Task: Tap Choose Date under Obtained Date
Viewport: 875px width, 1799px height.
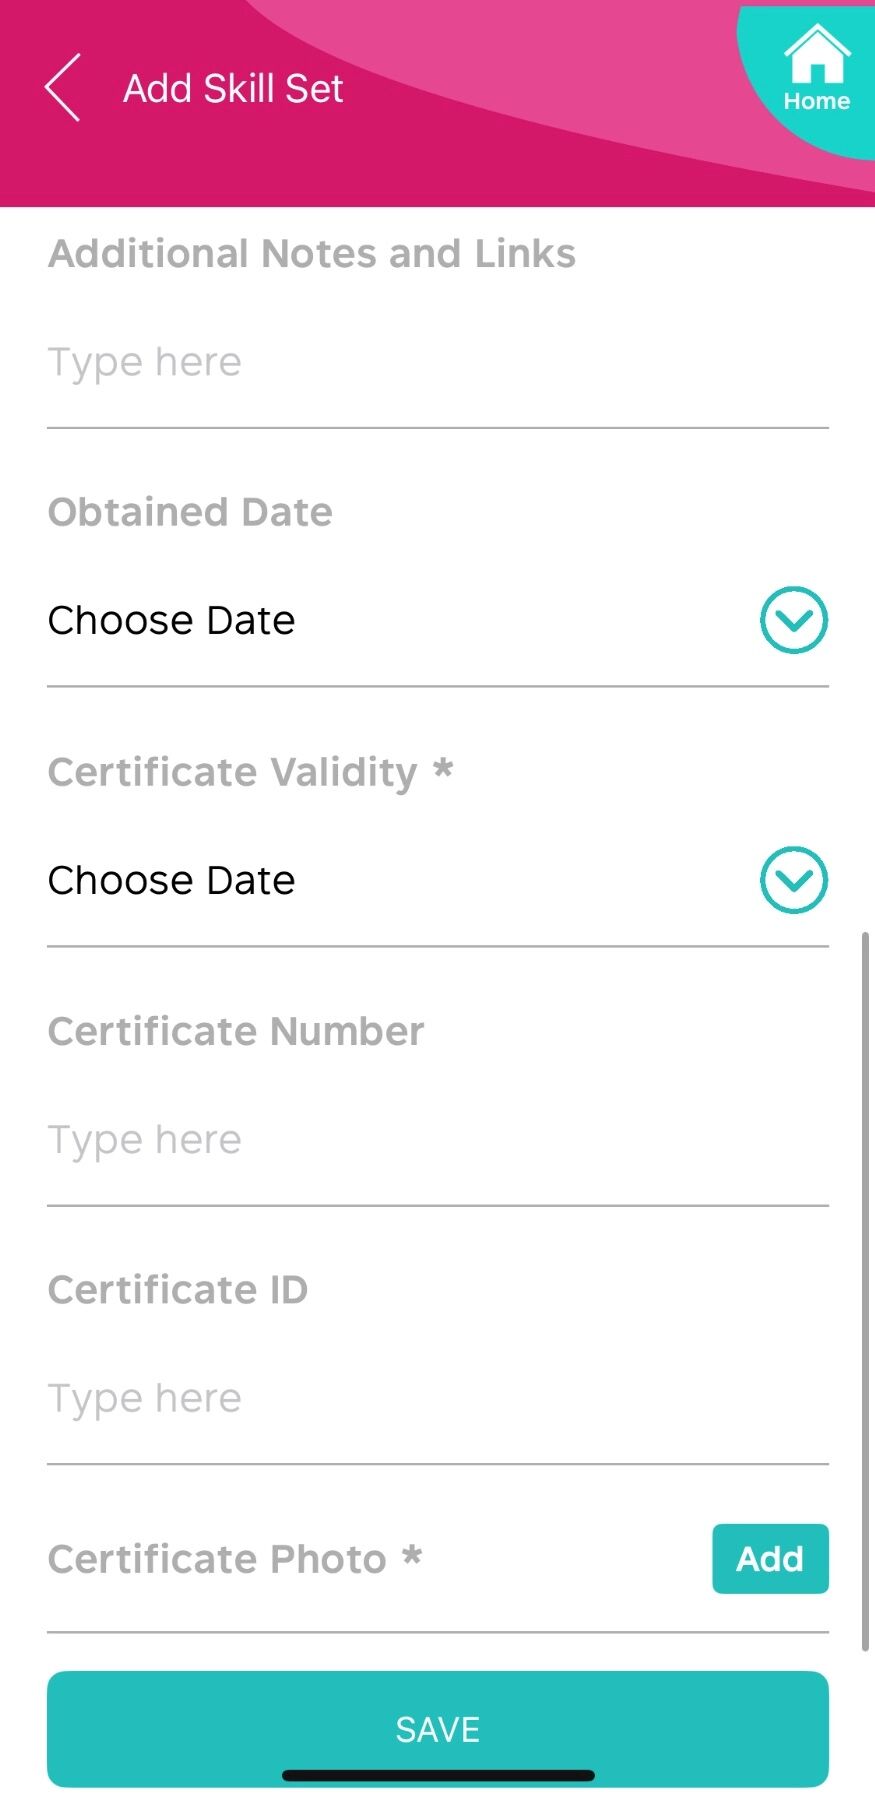Action: click(172, 620)
